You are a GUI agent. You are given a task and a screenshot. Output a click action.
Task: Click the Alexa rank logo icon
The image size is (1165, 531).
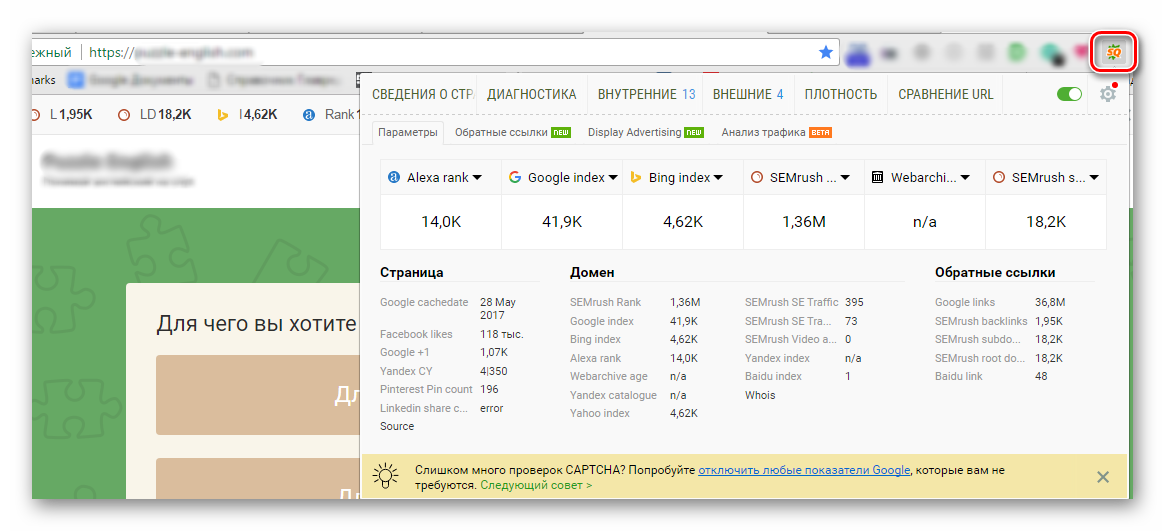[x=394, y=177]
